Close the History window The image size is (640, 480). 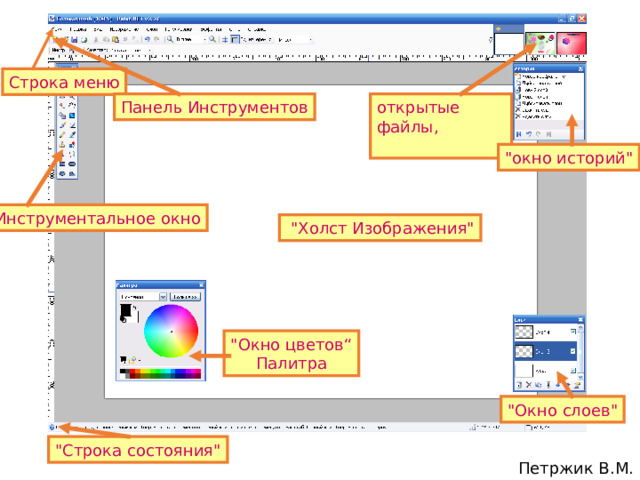[x=580, y=69]
